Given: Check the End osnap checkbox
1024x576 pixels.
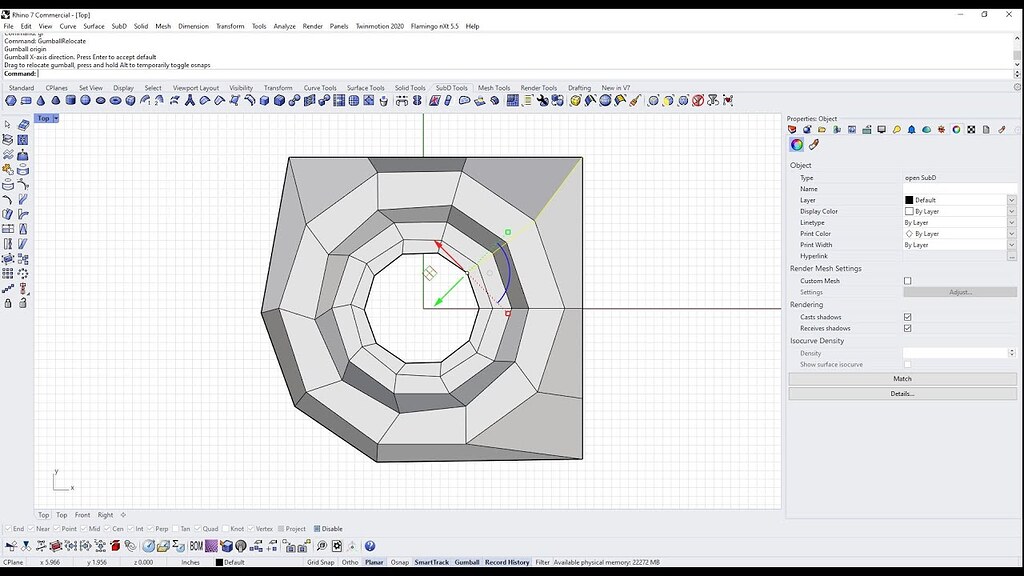Looking at the screenshot, I should pyautogui.click(x=8, y=528).
